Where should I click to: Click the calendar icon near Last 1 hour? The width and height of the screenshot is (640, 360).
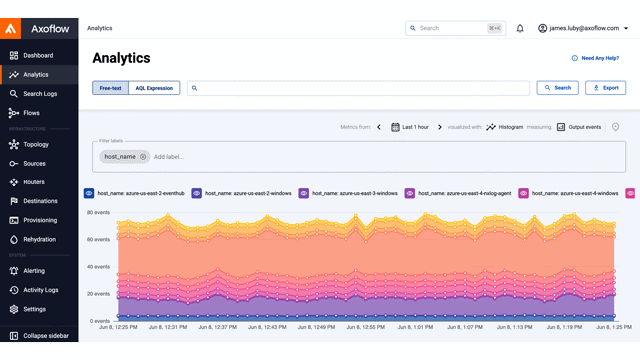395,127
